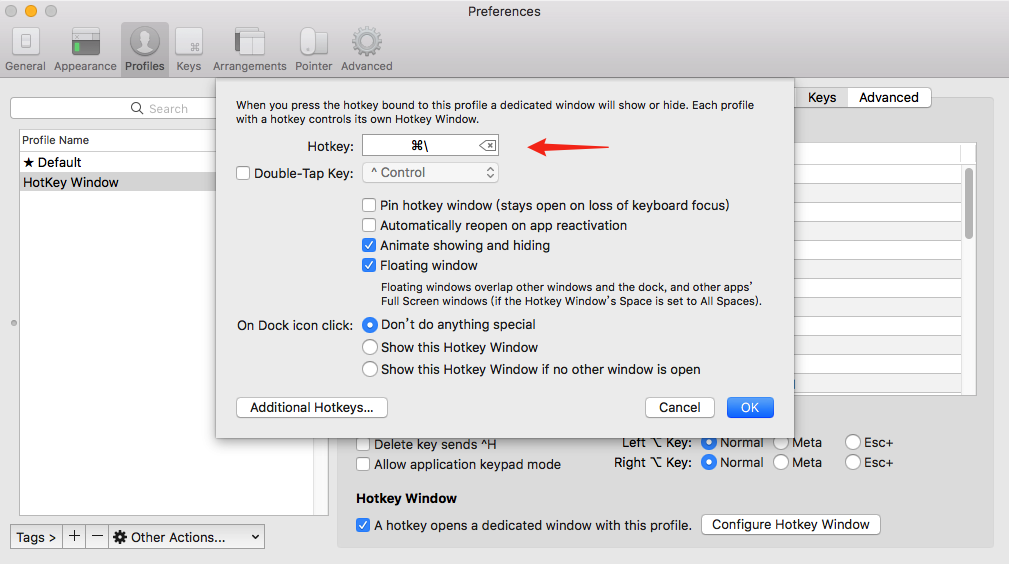Viewport: 1009px width, 564px height.
Task: Uncheck hotkey opens dedicated window checkbox
Action: tap(363, 525)
